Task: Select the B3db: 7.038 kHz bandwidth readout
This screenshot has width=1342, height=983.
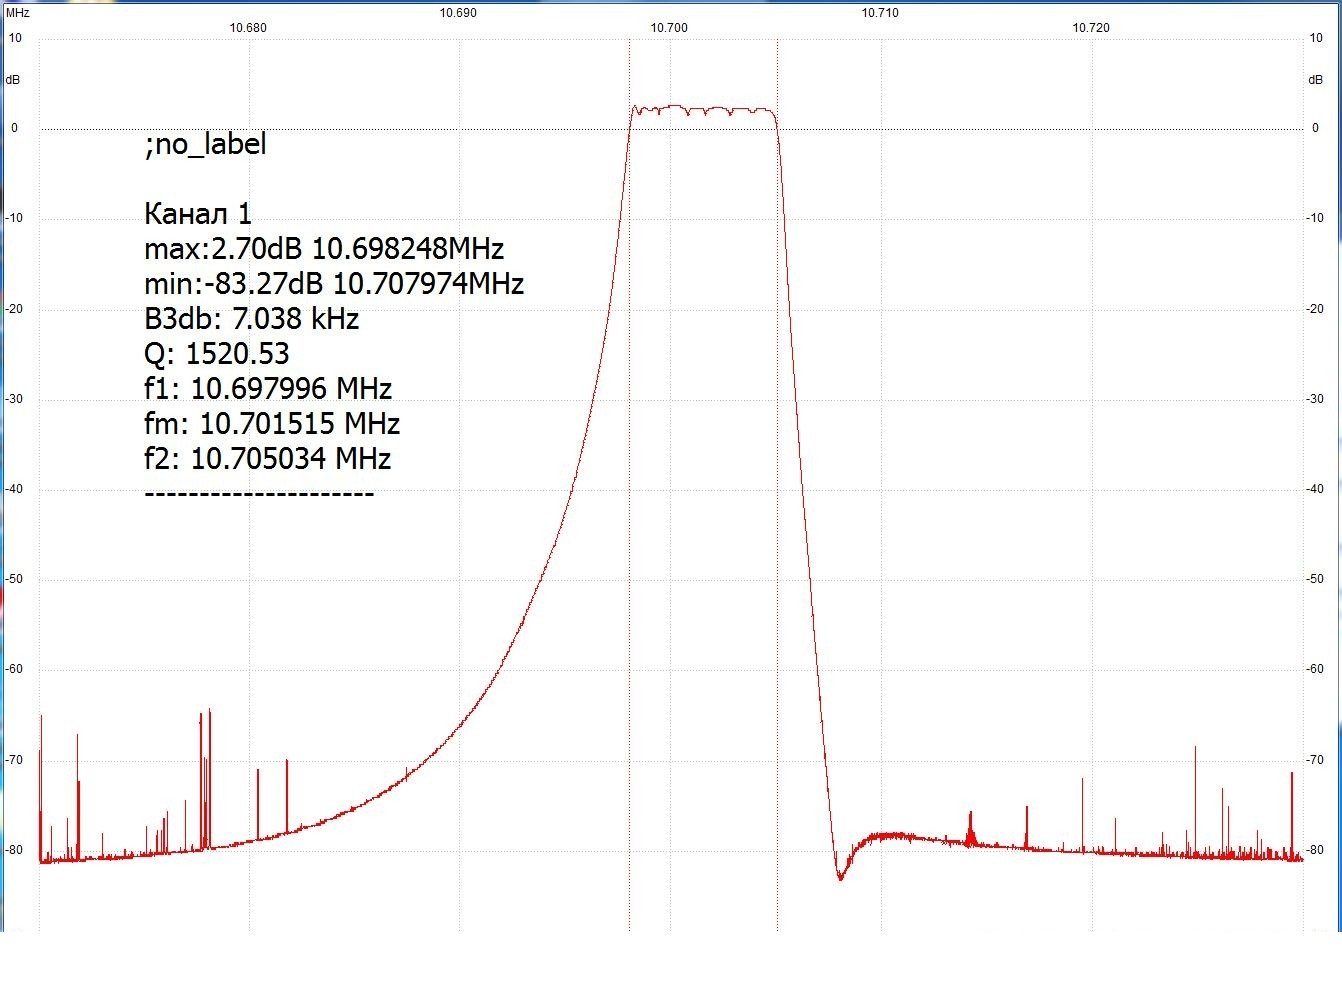Action: click(251, 319)
